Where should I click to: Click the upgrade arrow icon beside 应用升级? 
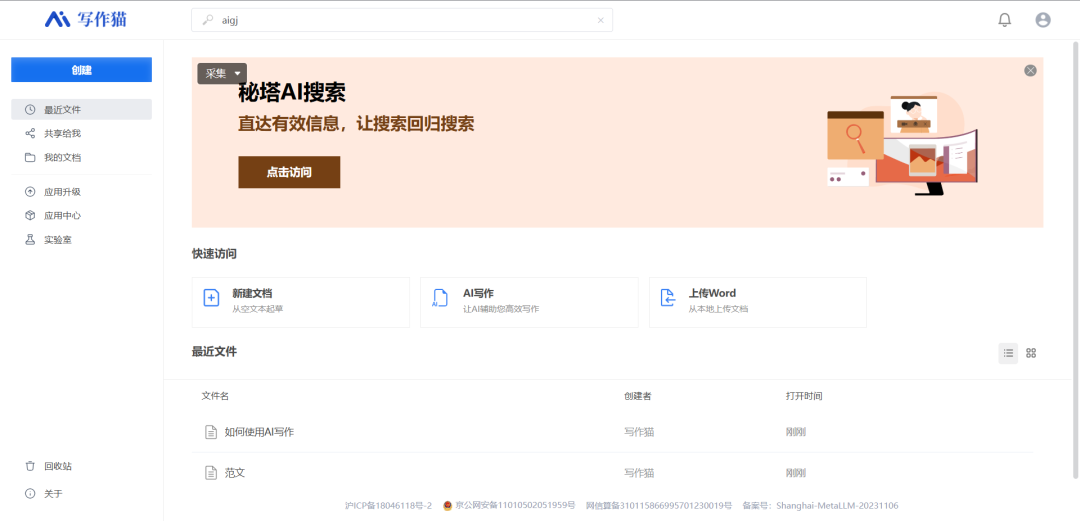(x=30, y=192)
